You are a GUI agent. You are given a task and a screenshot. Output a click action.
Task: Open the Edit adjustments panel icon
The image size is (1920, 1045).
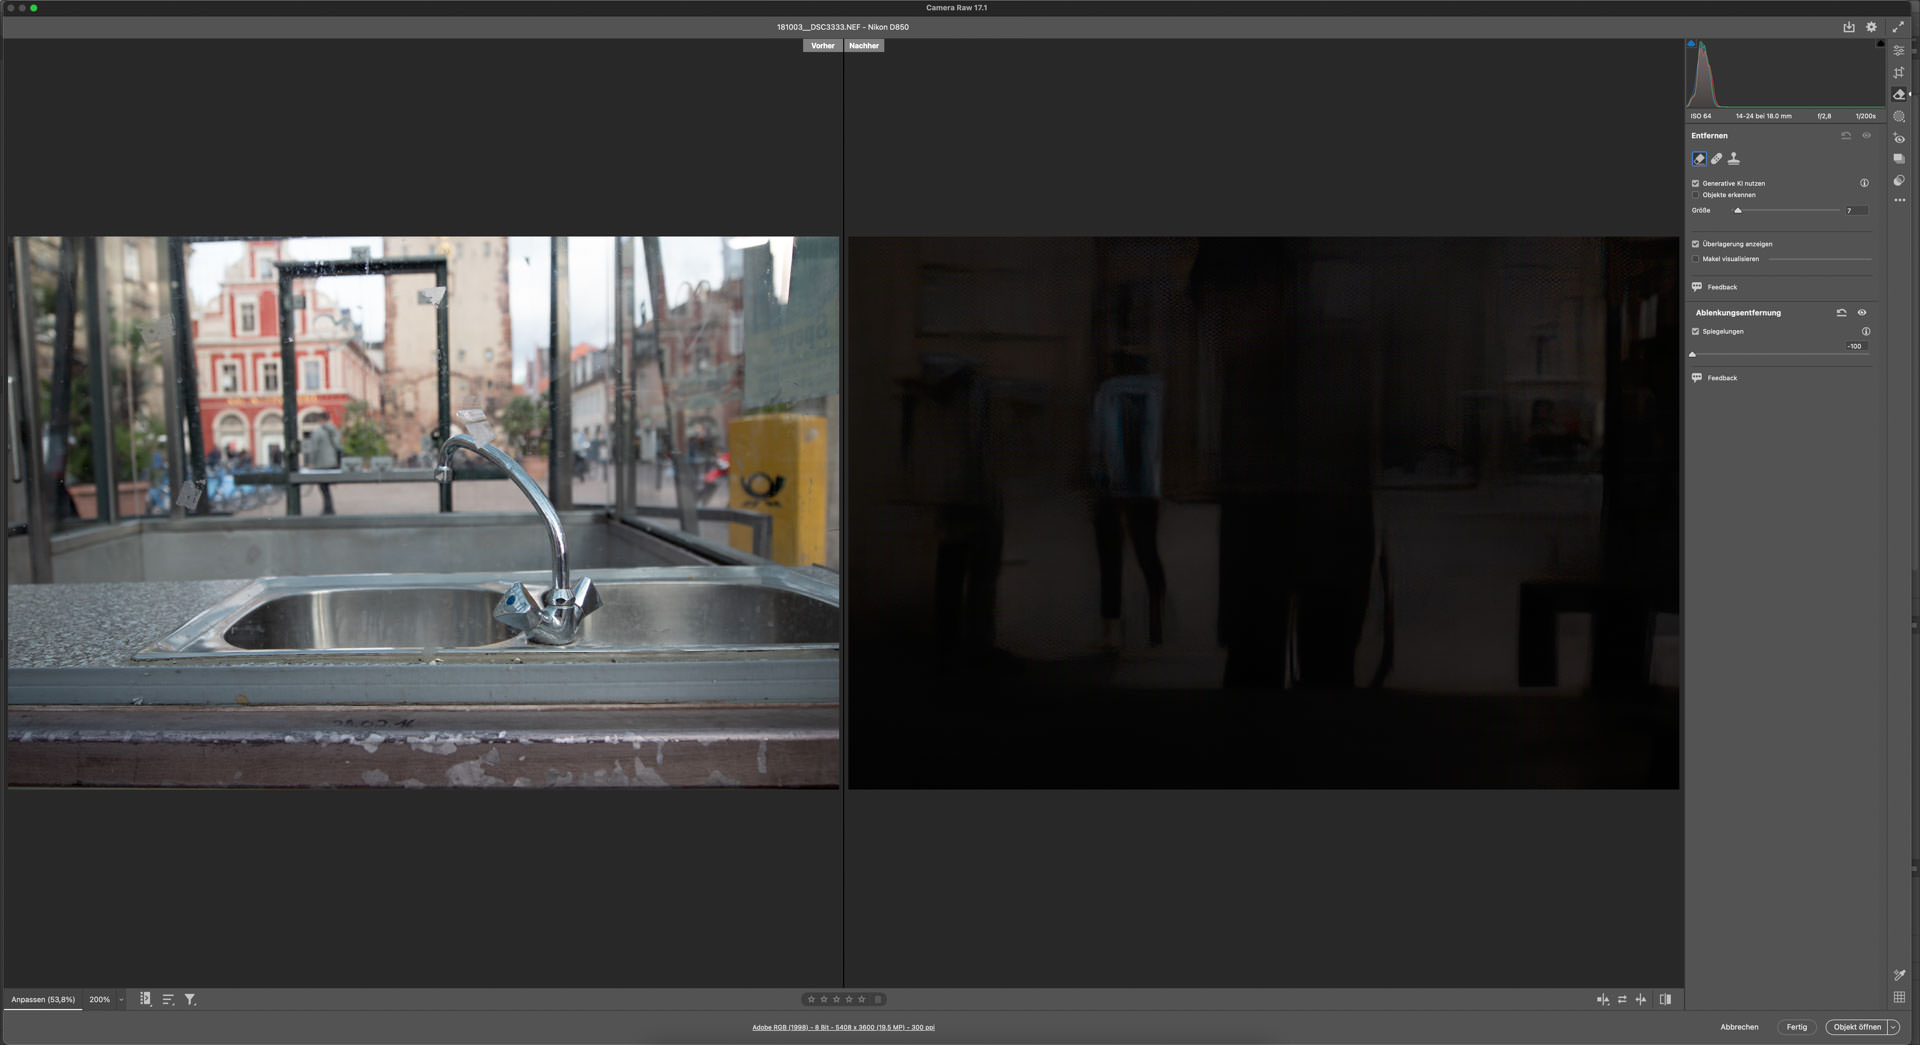click(x=1899, y=50)
